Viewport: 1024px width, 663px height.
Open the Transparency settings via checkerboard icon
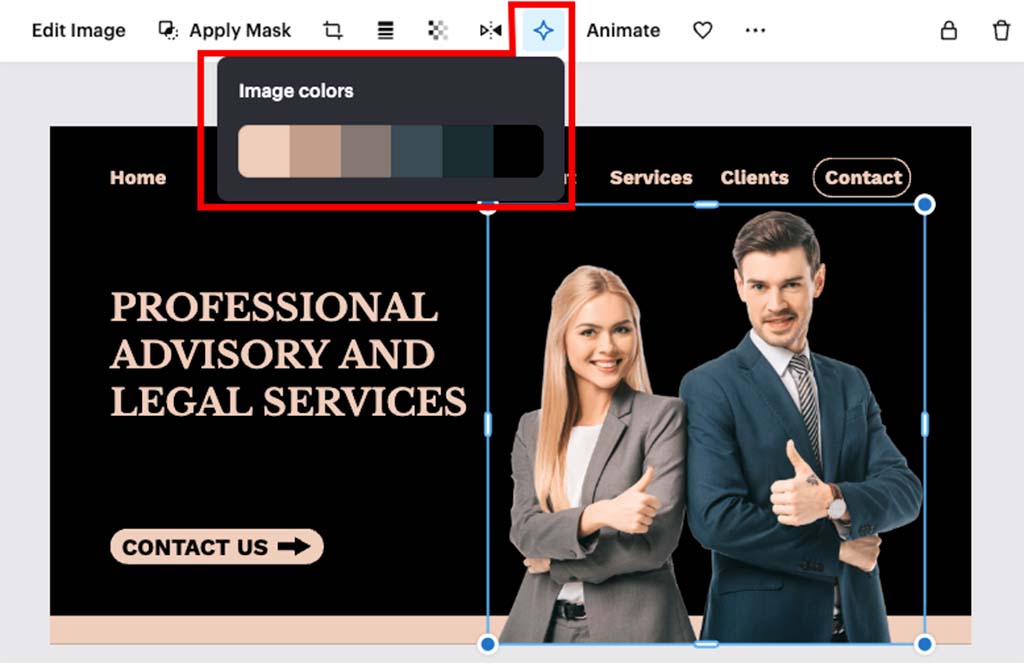tap(437, 30)
